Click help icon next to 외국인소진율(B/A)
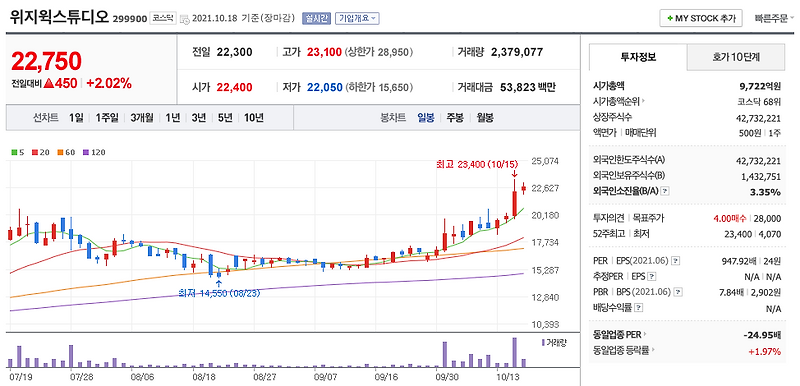 pos(665,192)
